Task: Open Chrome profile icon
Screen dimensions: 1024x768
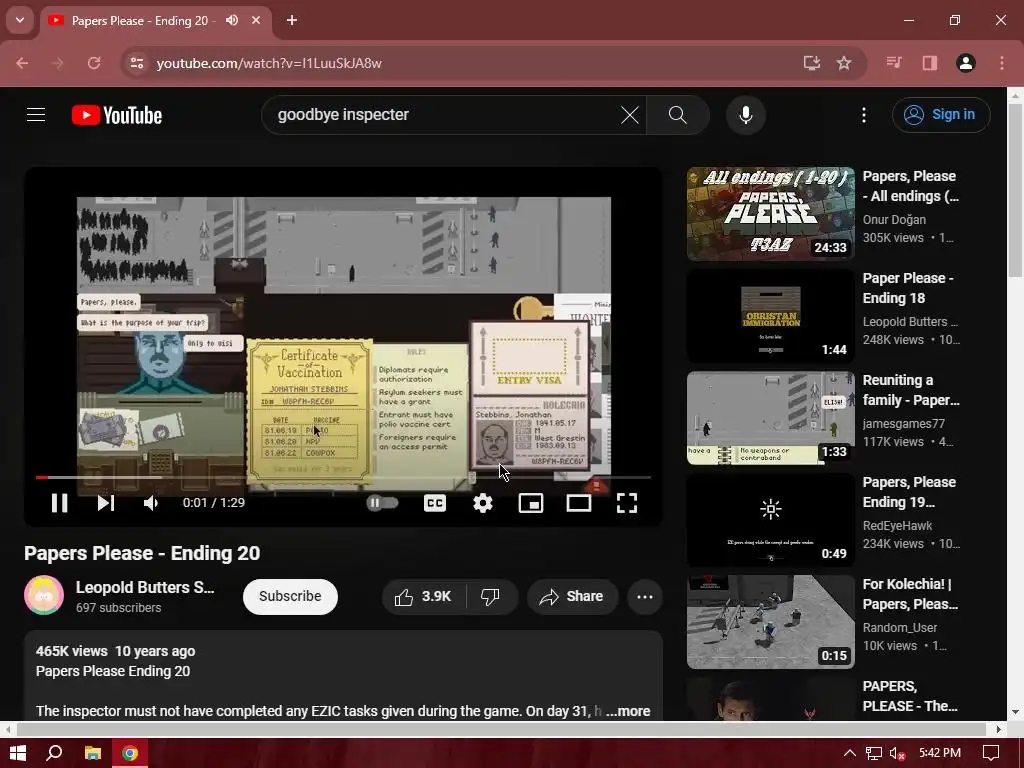Action: 966,63
